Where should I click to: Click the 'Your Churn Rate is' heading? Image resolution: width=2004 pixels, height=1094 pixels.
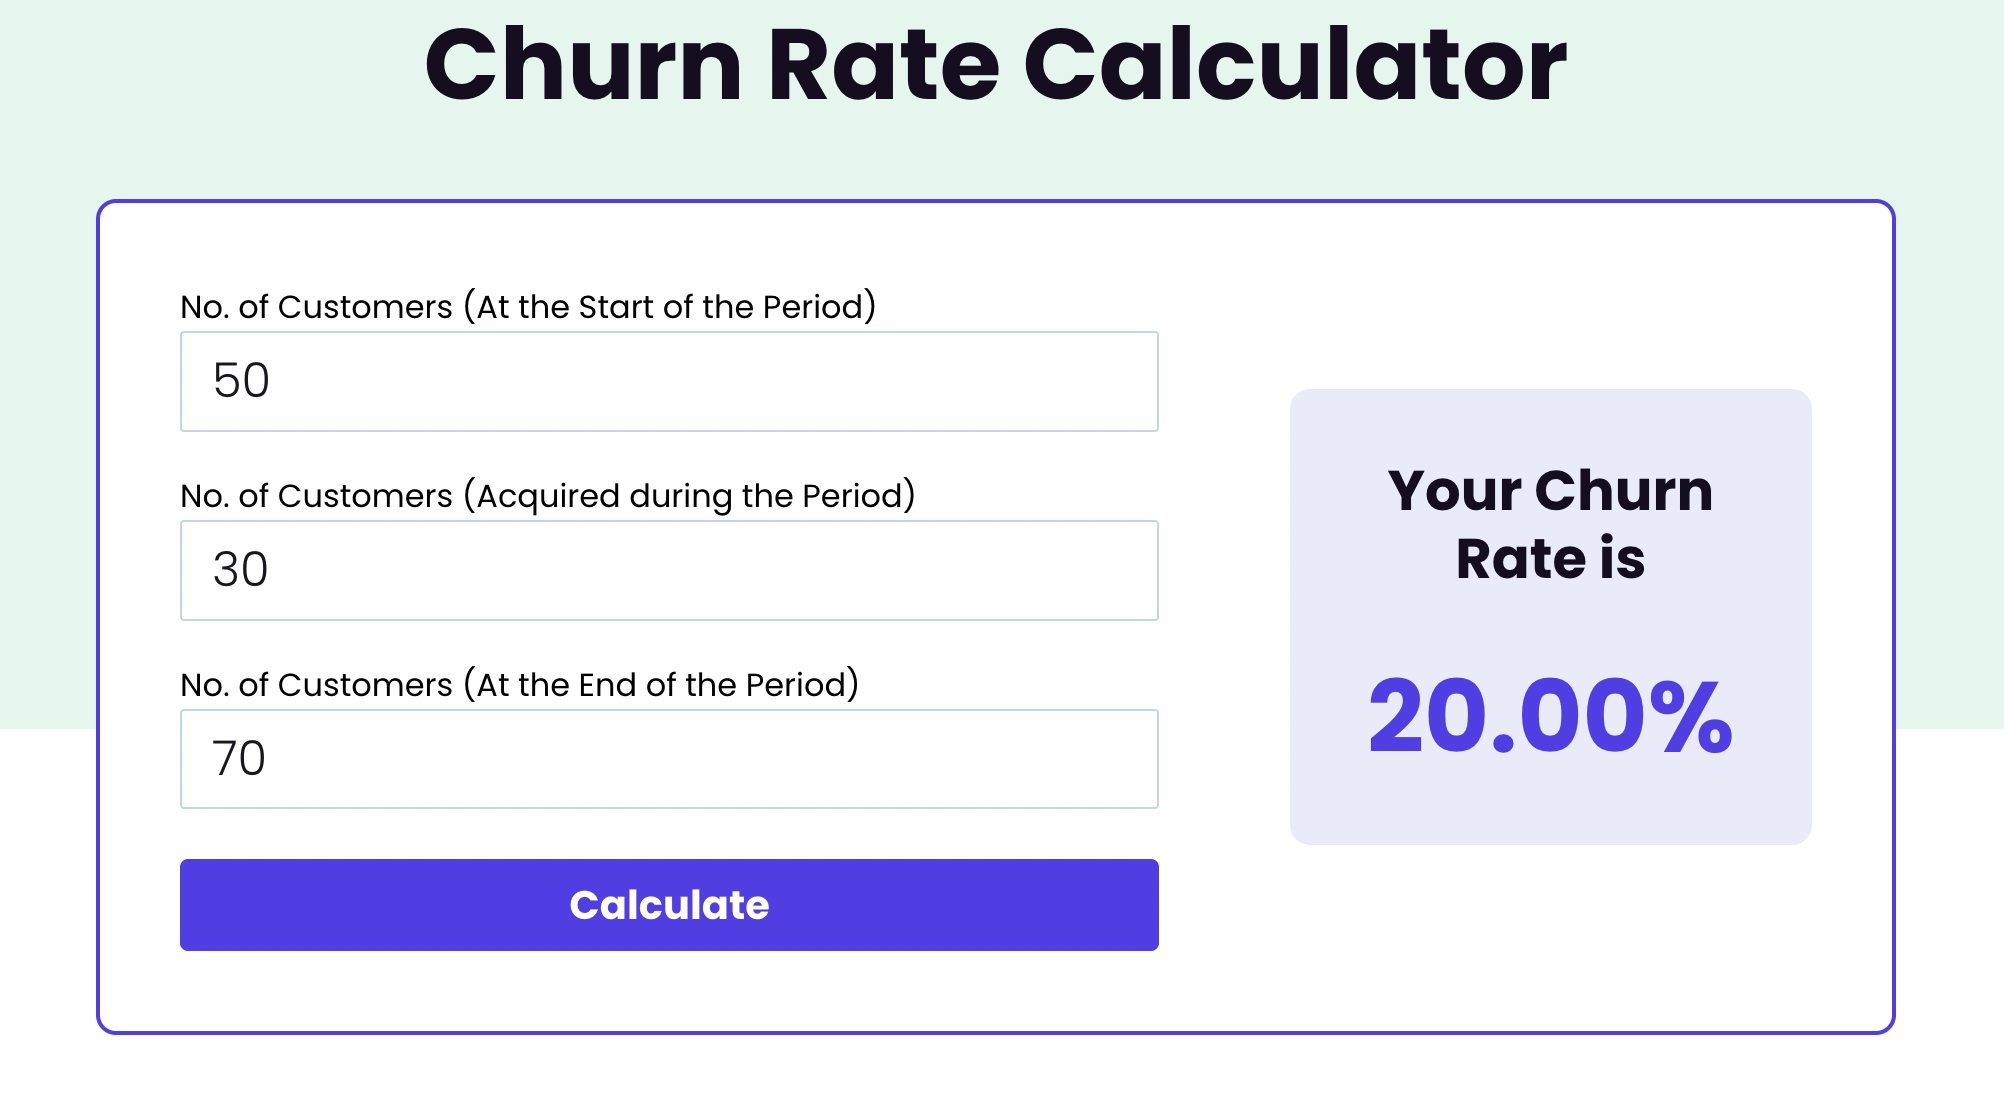1550,524
